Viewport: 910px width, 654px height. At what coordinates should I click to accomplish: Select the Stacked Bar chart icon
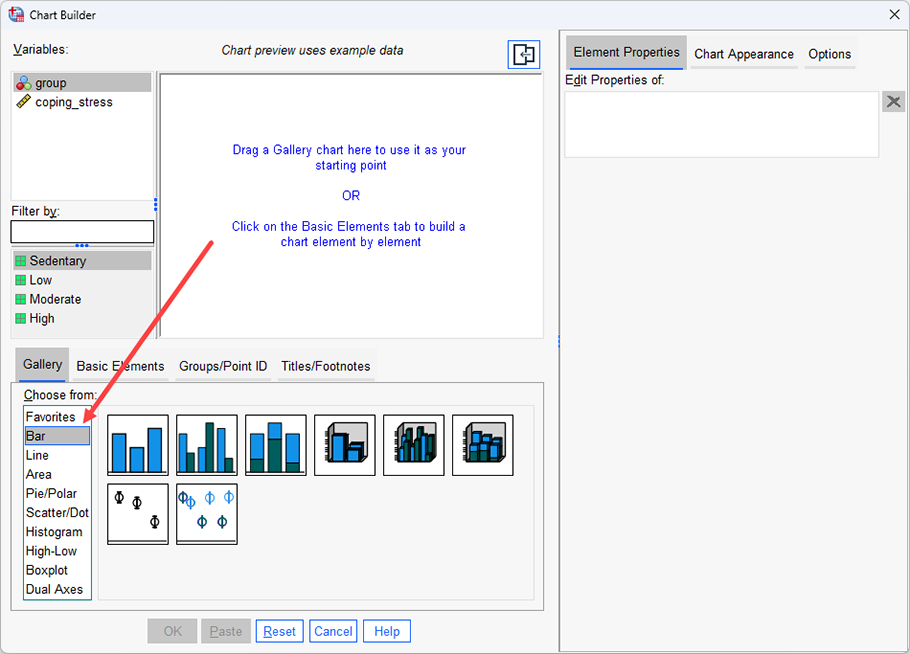pyautogui.click(x=275, y=444)
